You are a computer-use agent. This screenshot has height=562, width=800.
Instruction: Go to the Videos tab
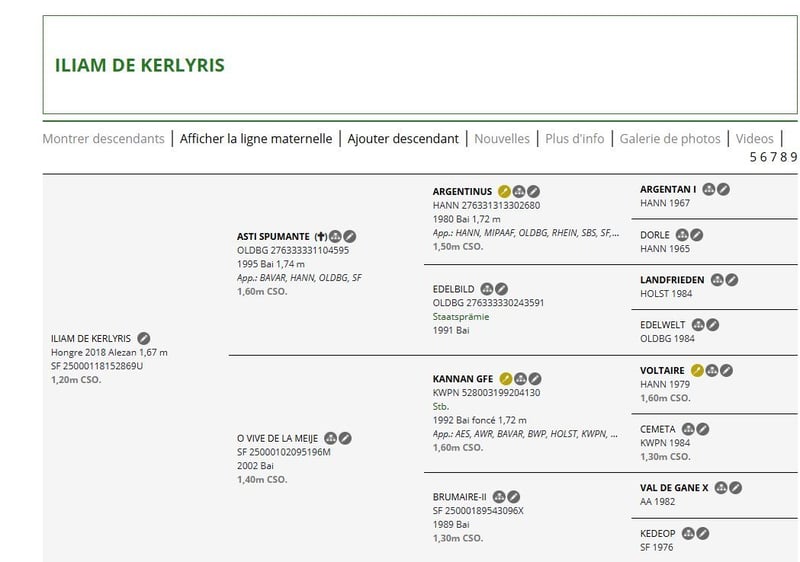pyautogui.click(x=755, y=139)
